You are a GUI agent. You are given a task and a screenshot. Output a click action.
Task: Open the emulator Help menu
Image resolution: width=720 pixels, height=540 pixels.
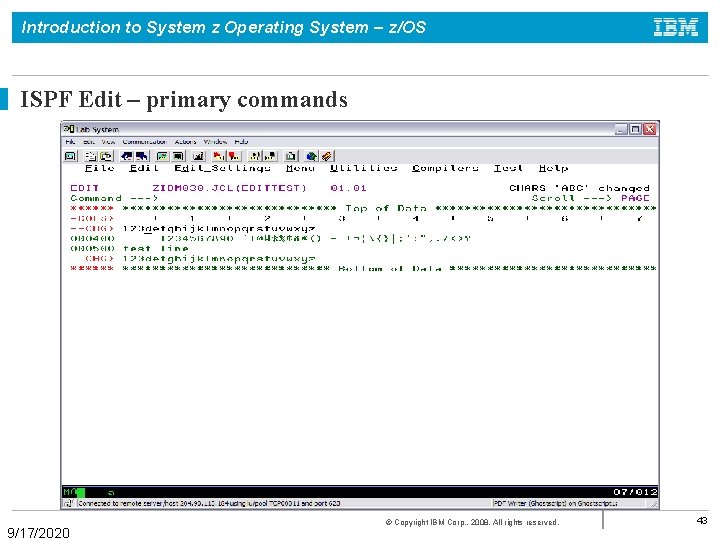pos(241,141)
